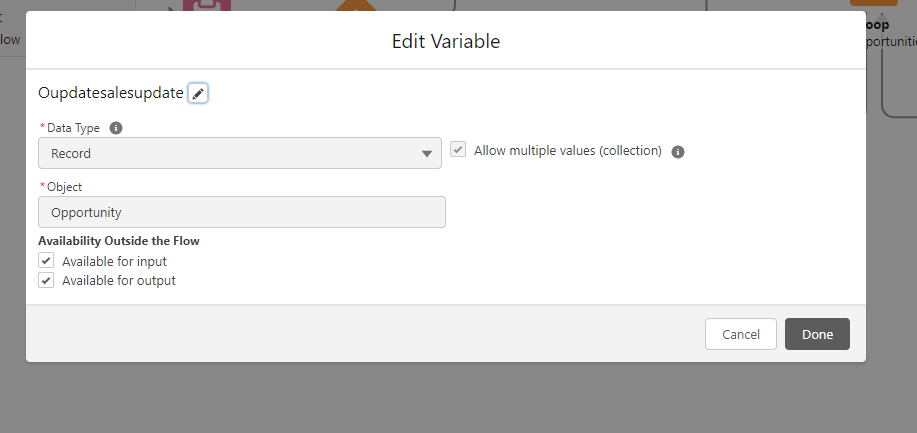Click the Edit Variable dialog title
The height and width of the screenshot is (433, 917).
[446, 41]
